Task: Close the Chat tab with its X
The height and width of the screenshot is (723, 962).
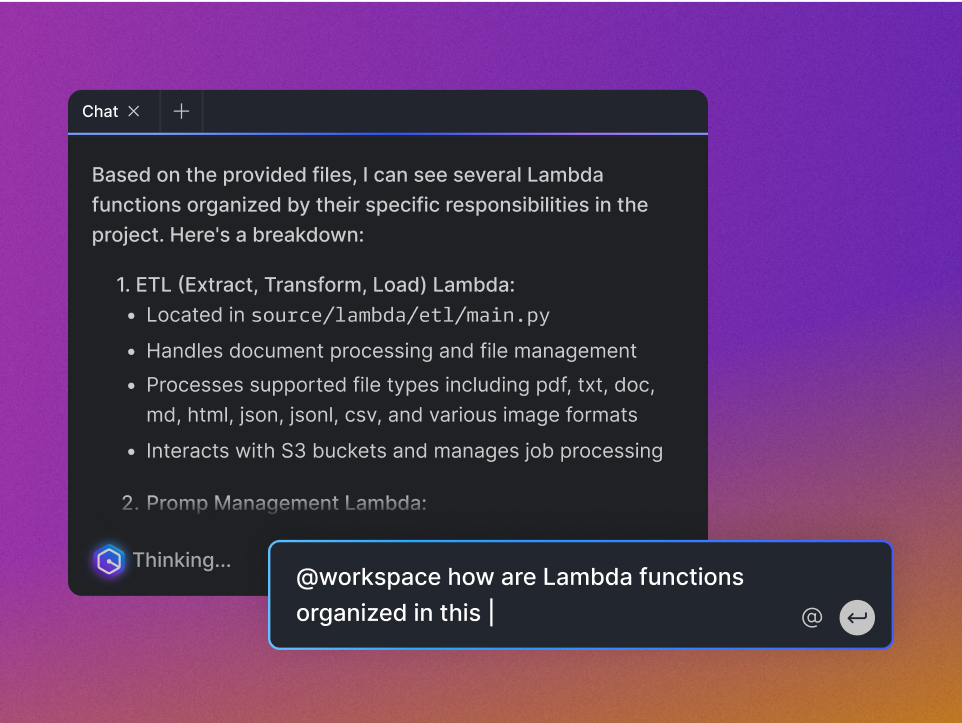Action: [x=134, y=111]
